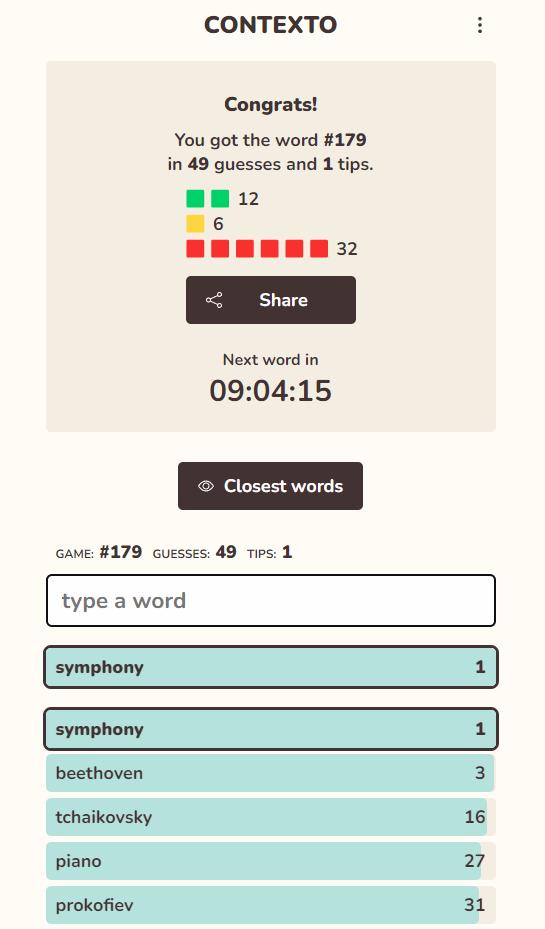Focus the 'type a word' field
The width and height of the screenshot is (545, 929).
pyautogui.click(x=271, y=600)
